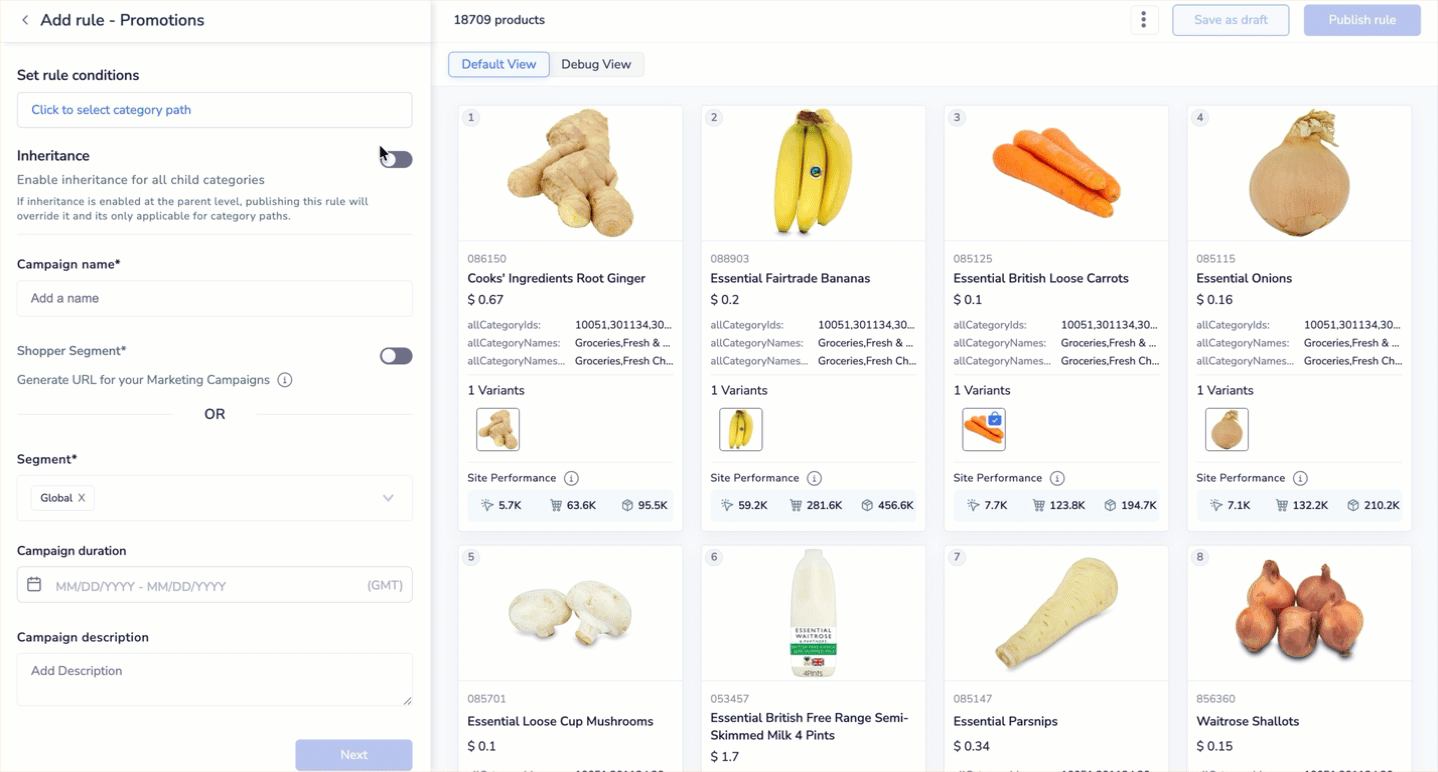The image size is (1438, 772).
Task: Click the calendar icon in Campaign duration
Action: click(x=34, y=585)
